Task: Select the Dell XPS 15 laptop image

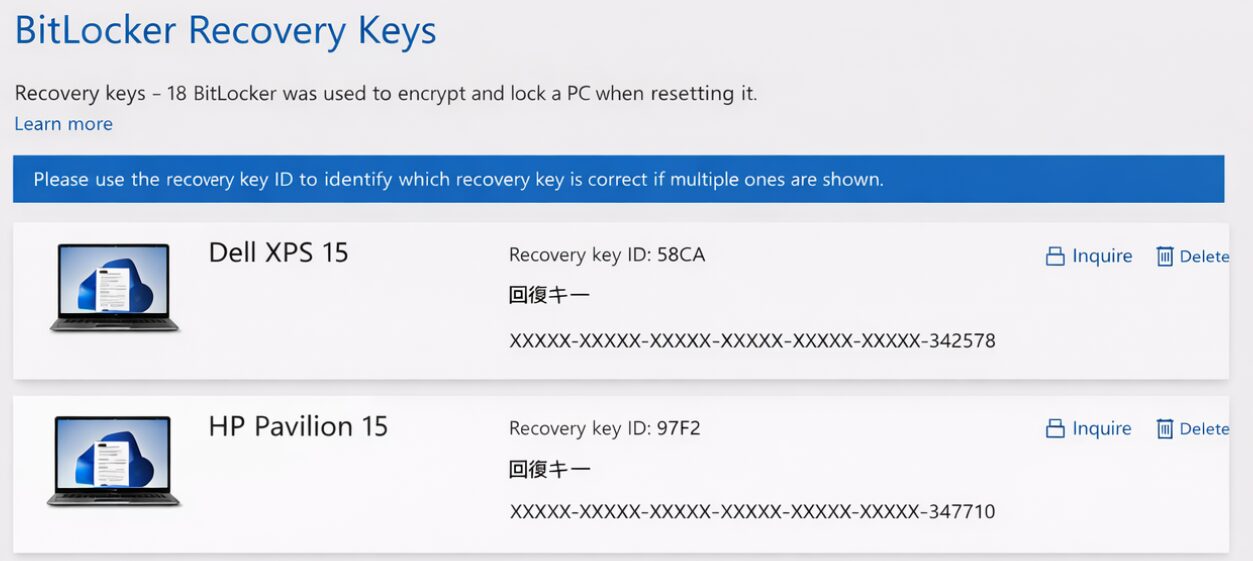Action: 114,288
